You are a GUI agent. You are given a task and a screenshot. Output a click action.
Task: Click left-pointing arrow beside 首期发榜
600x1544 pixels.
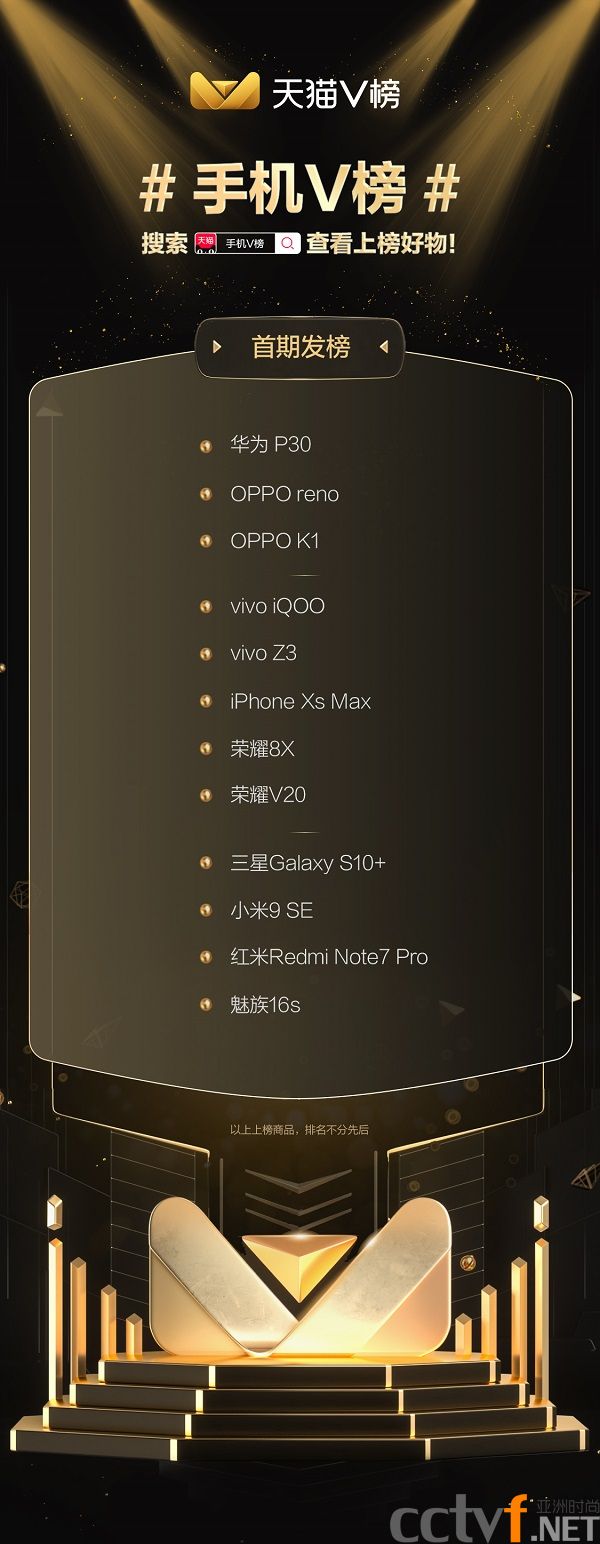[383, 347]
